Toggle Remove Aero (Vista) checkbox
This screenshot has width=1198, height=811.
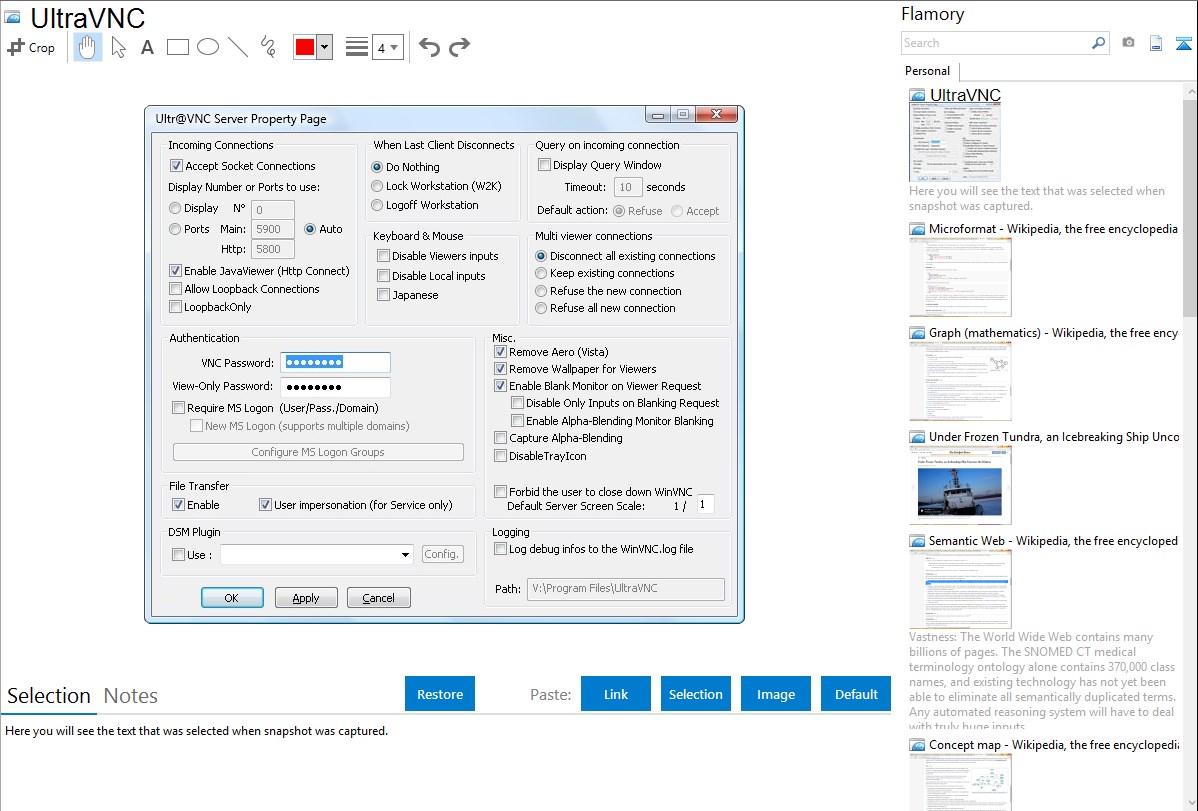click(500, 352)
